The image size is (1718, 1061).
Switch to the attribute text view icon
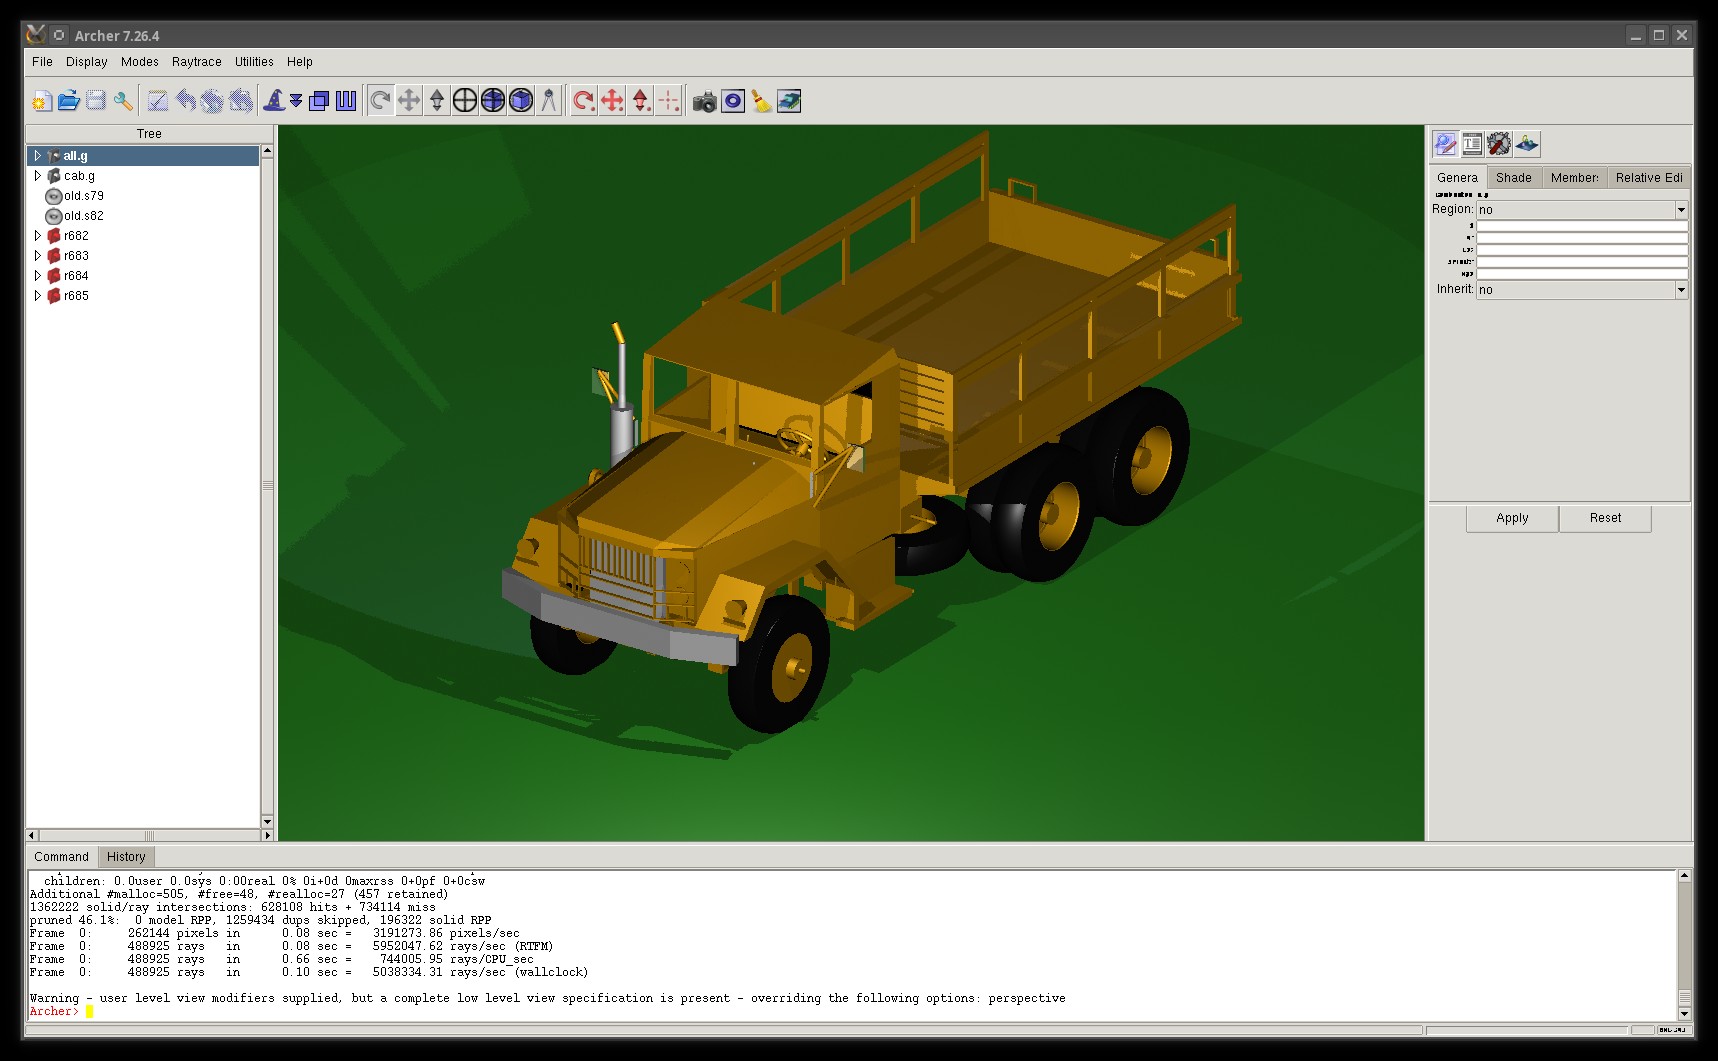[x=1472, y=144]
